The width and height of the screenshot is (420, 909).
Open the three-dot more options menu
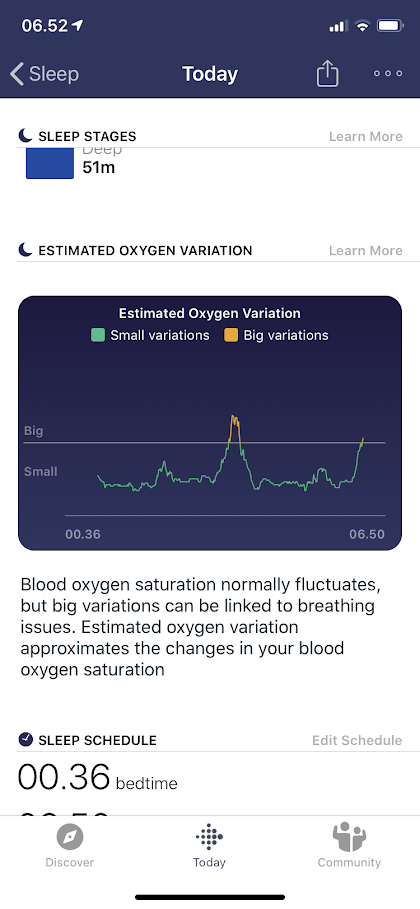pos(388,74)
